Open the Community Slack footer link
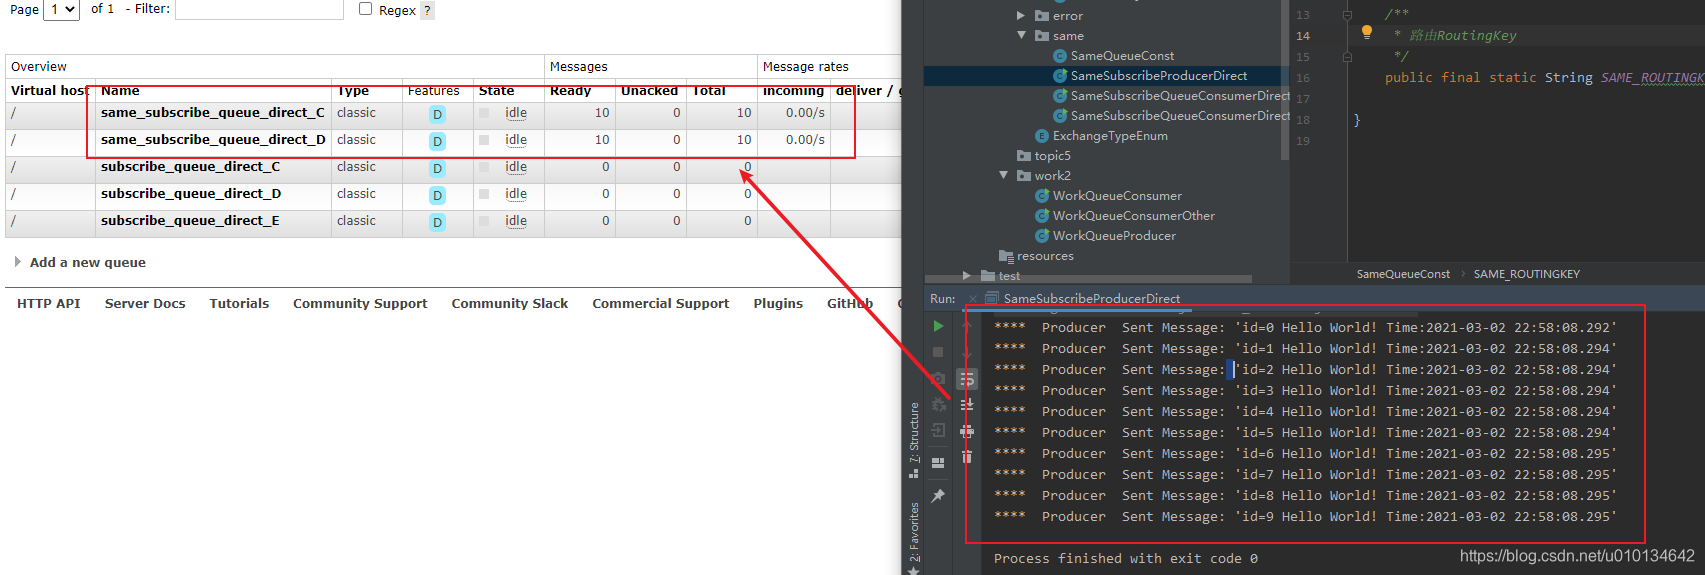Viewport: 1705px width, 575px height. pyautogui.click(x=510, y=304)
